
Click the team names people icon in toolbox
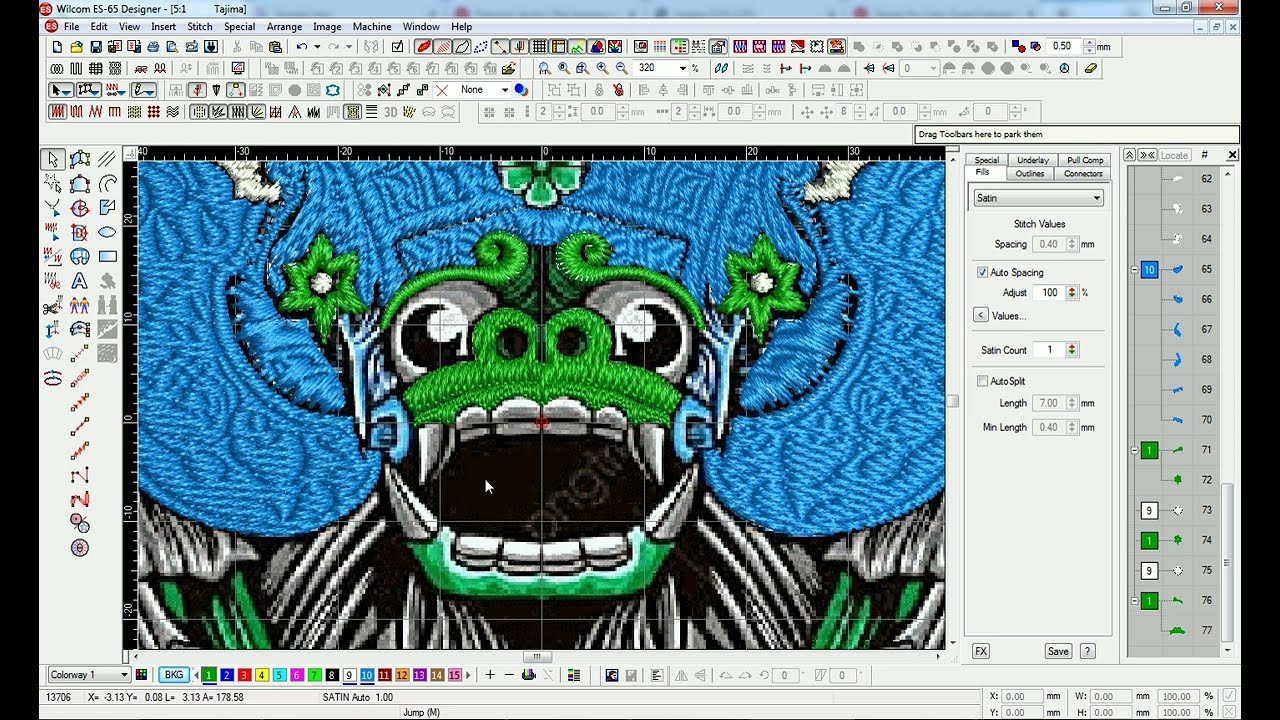tap(80, 305)
